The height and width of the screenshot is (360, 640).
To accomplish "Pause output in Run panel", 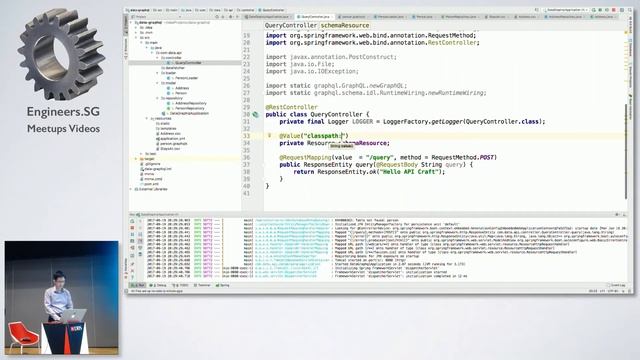I will tap(132, 234).
